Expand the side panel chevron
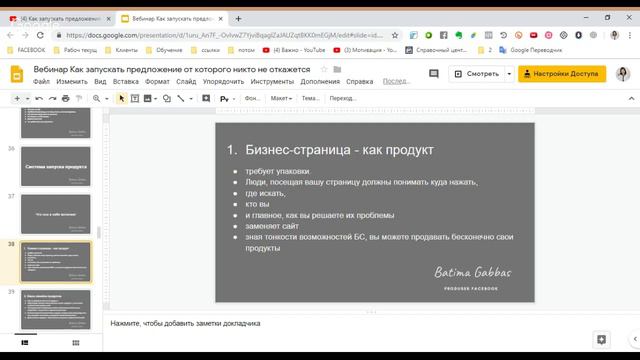The height and width of the screenshot is (360, 640). pos(635,339)
